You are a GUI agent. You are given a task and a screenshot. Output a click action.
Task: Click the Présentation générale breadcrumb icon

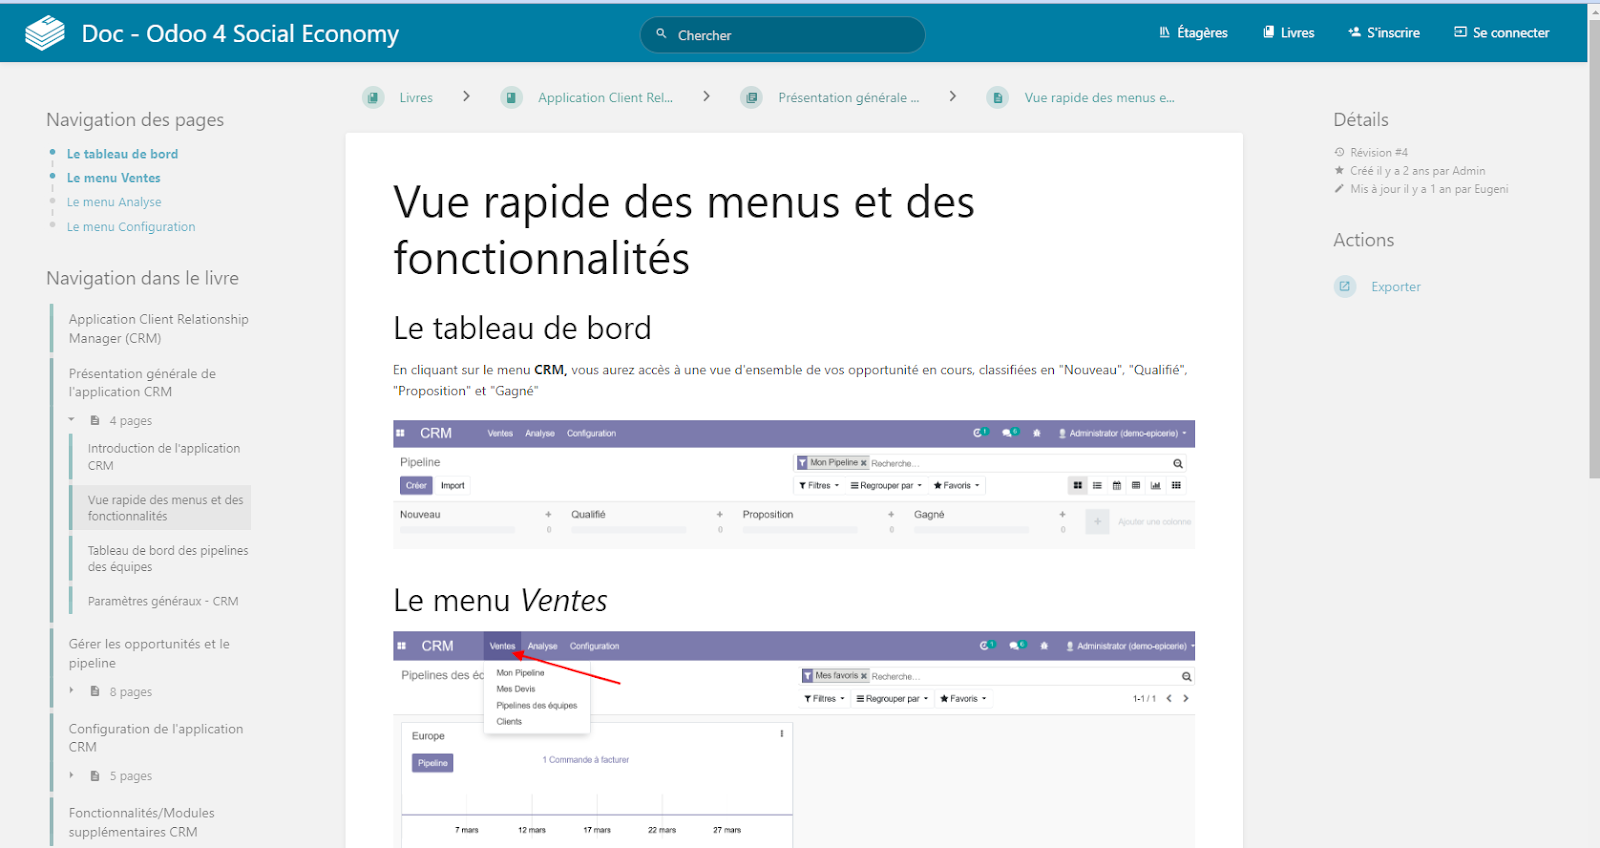[752, 98]
